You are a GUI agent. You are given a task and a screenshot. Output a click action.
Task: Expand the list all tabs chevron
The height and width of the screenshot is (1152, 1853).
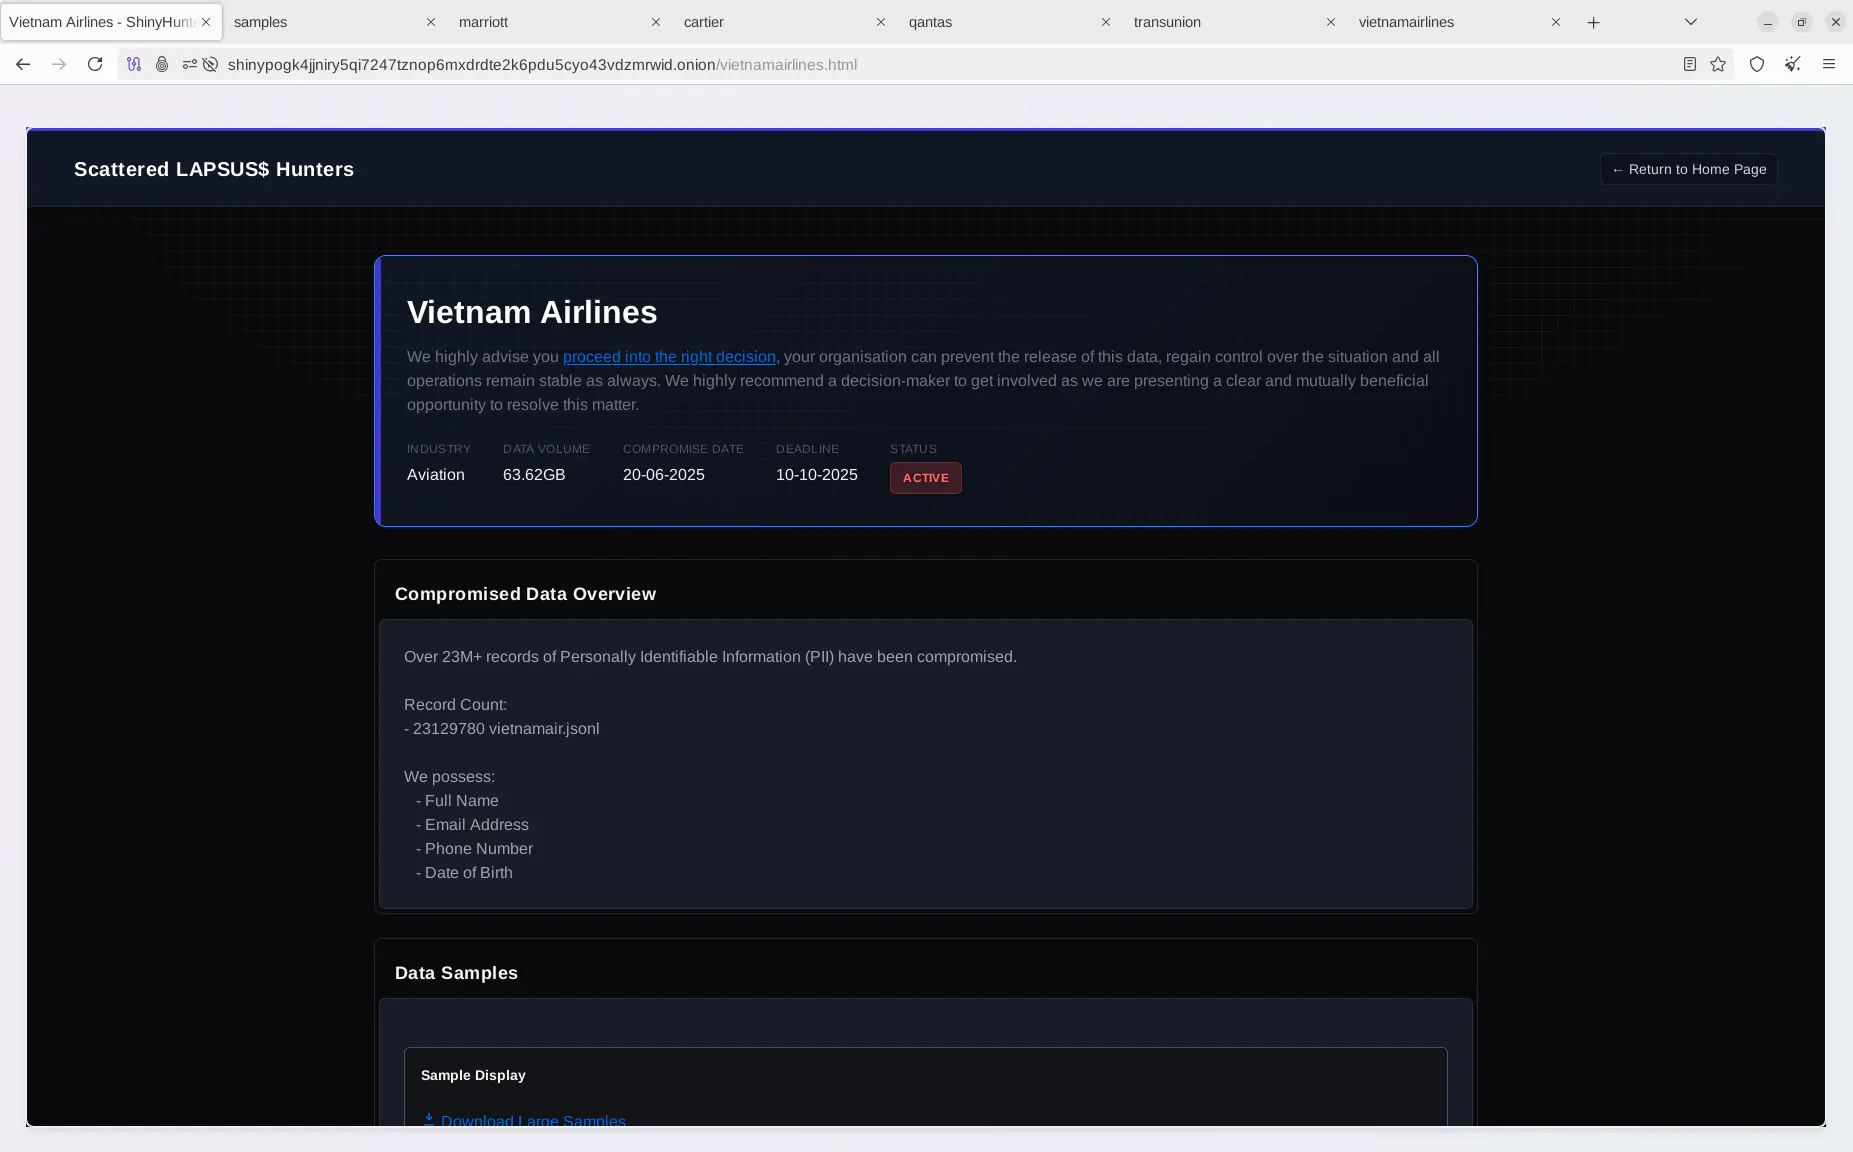click(1690, 22)
